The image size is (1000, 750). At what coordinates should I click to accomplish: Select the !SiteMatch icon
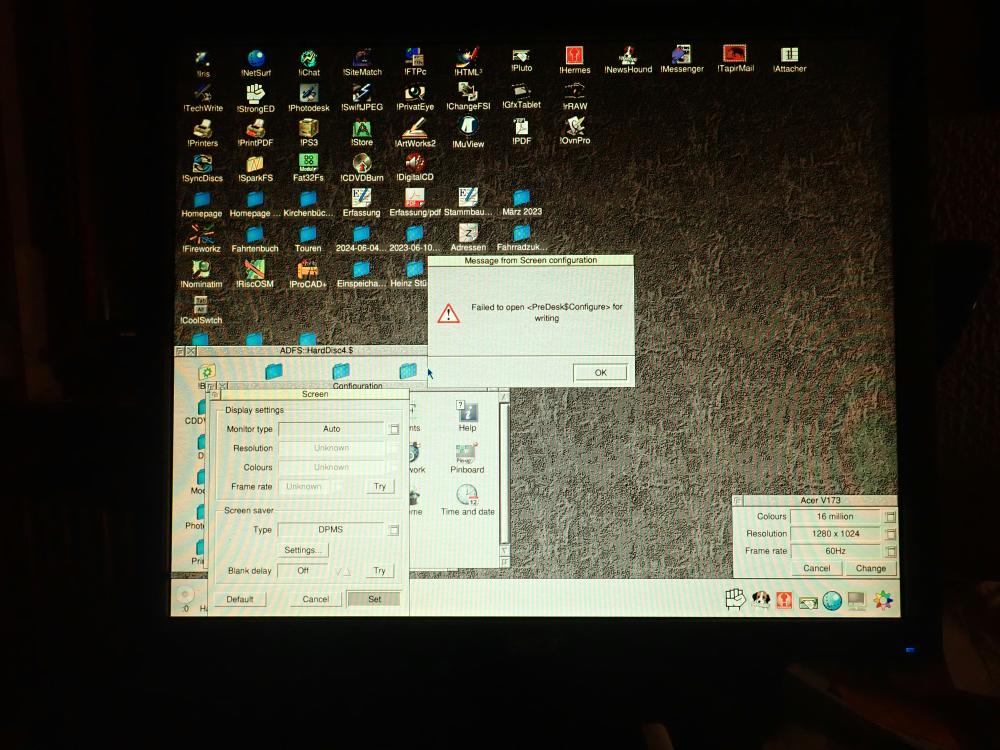pos(362,62)
